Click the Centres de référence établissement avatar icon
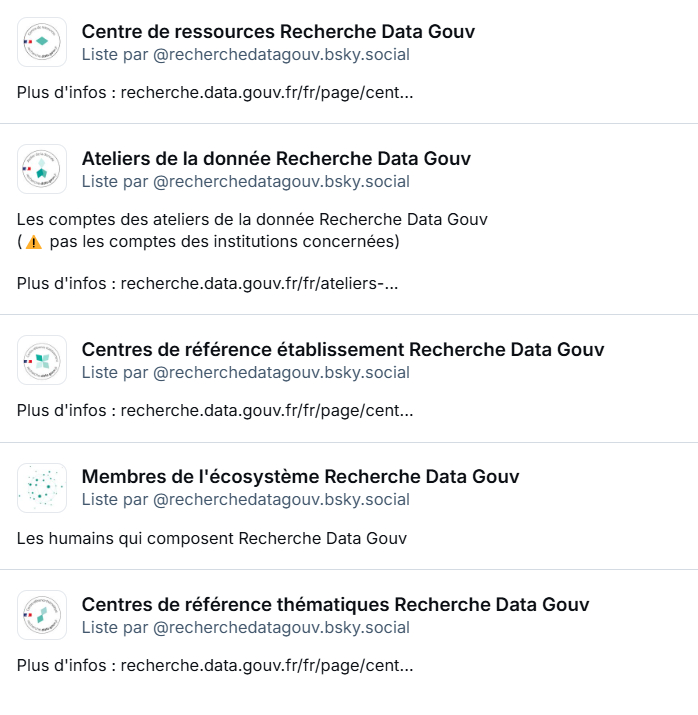 tap(42, 360)
